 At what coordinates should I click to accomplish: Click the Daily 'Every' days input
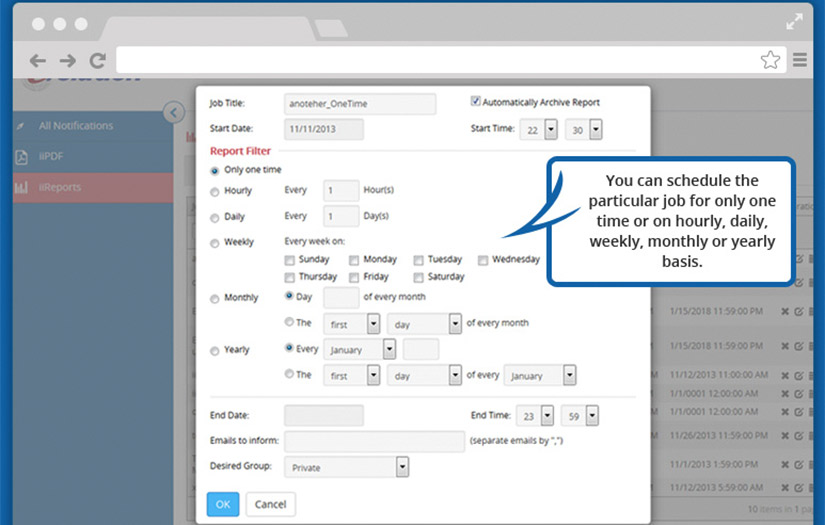[x=341, y=216]
